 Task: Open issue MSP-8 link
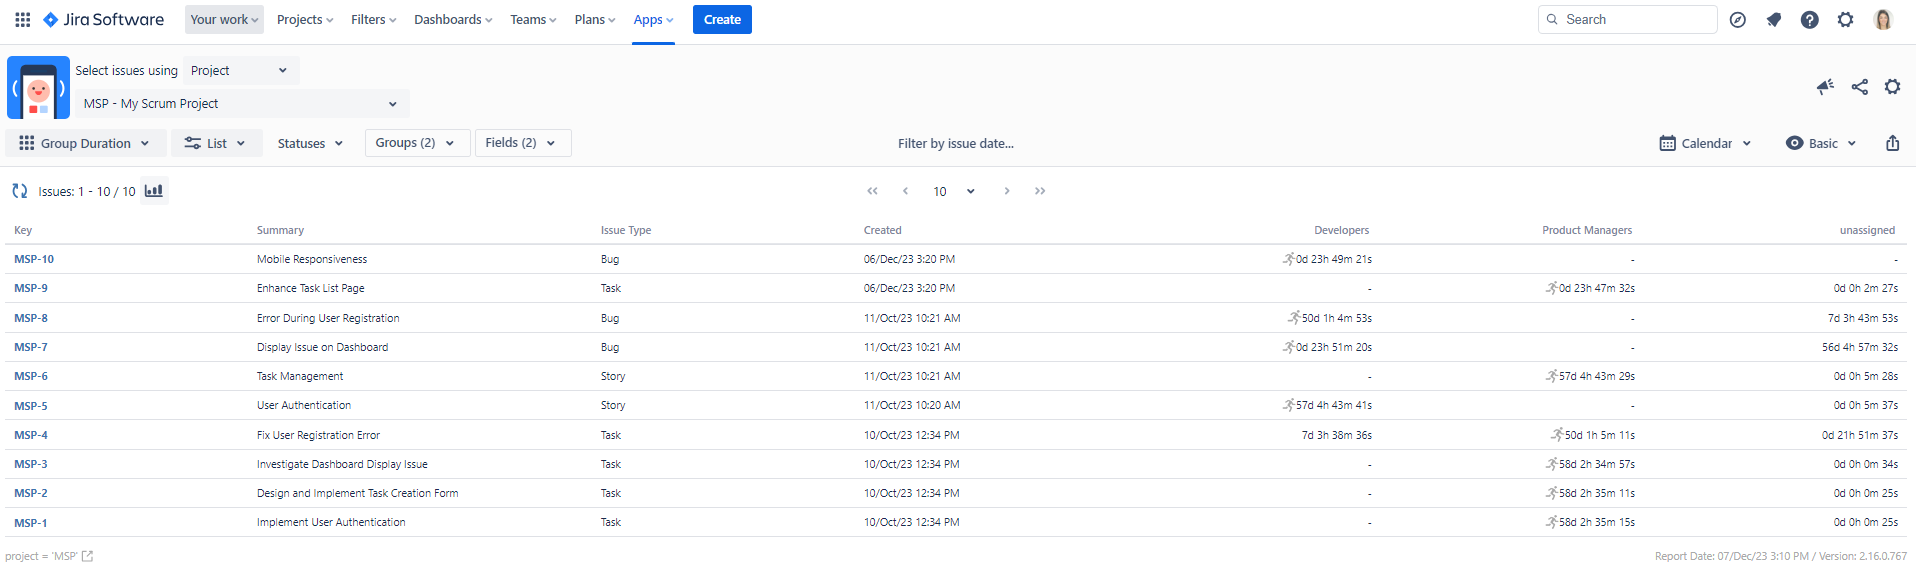click(31, 318)
